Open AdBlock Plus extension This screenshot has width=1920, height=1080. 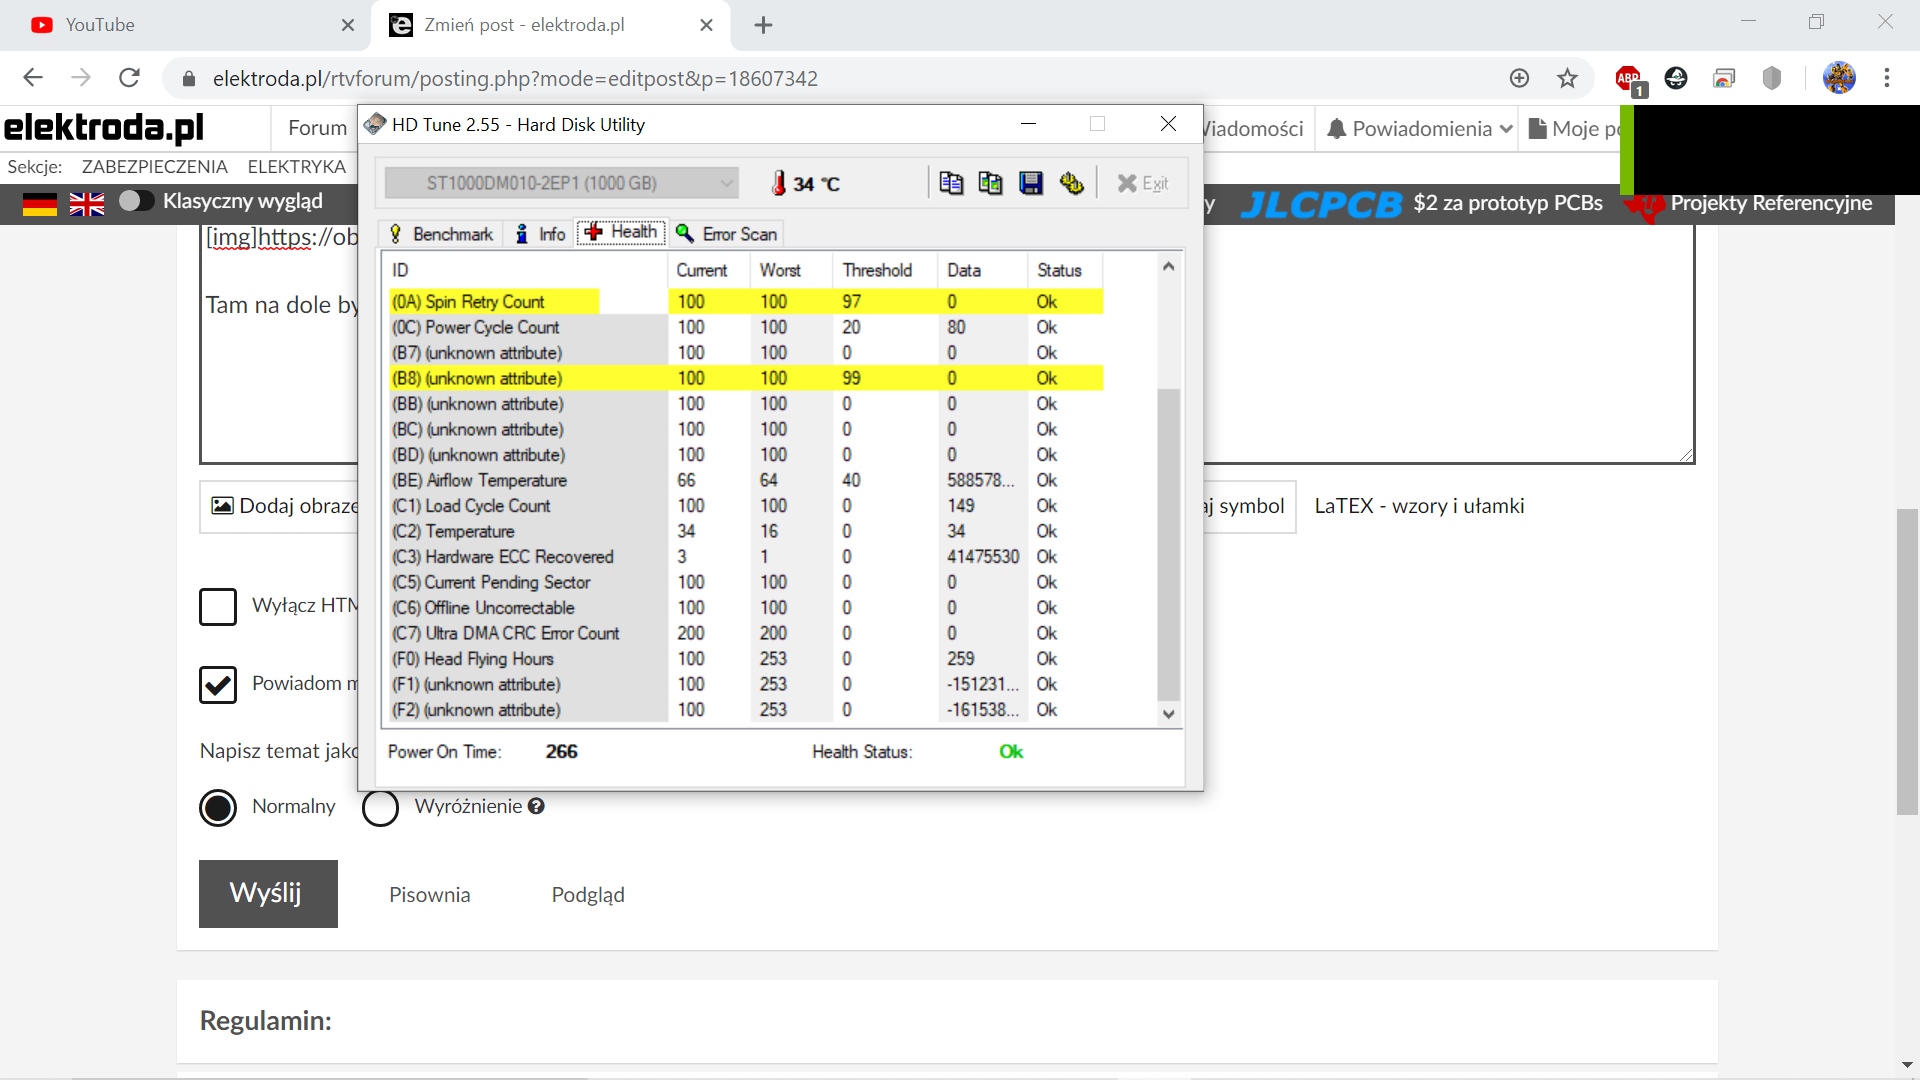tap(1629, 79)
